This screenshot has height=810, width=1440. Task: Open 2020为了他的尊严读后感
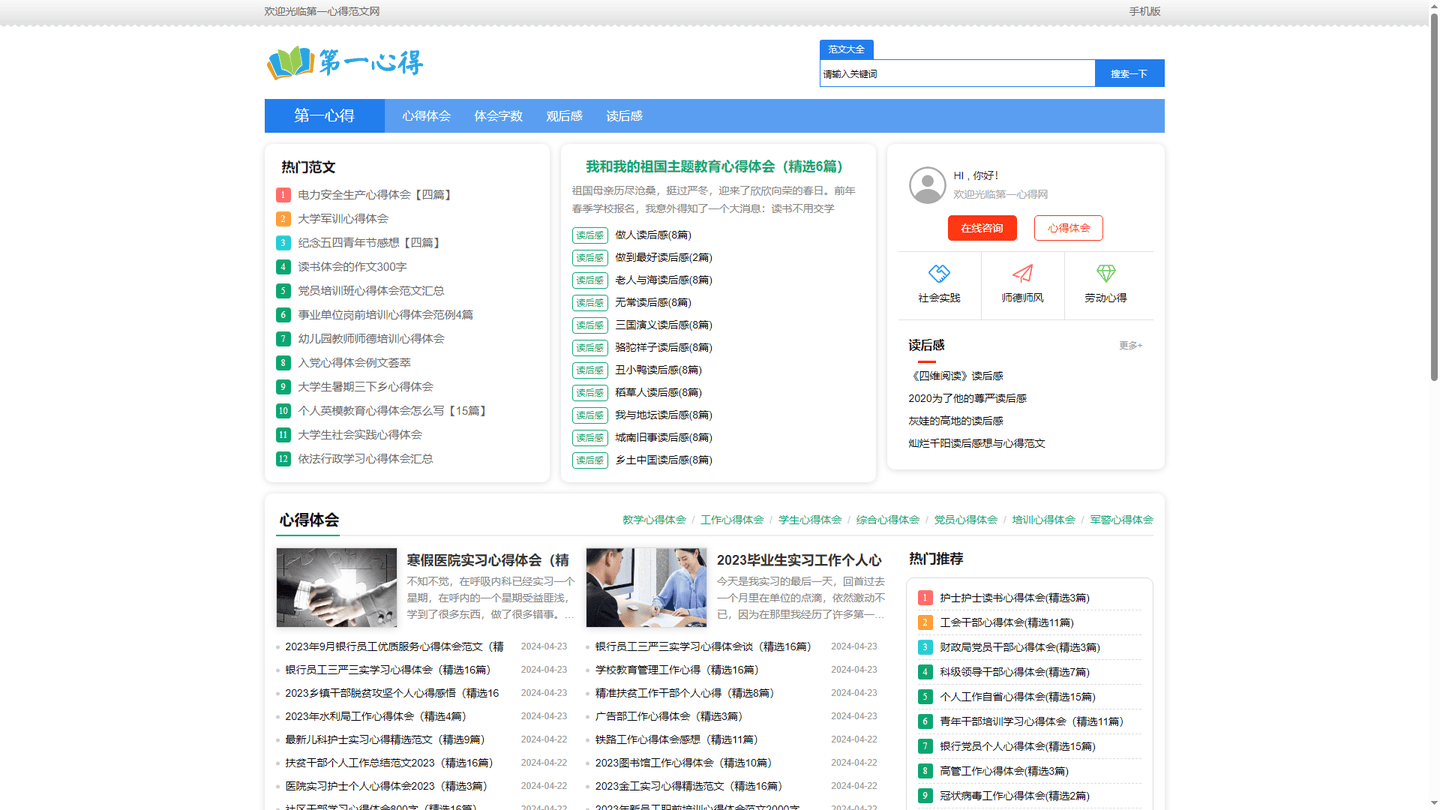(x=967, y=398)
